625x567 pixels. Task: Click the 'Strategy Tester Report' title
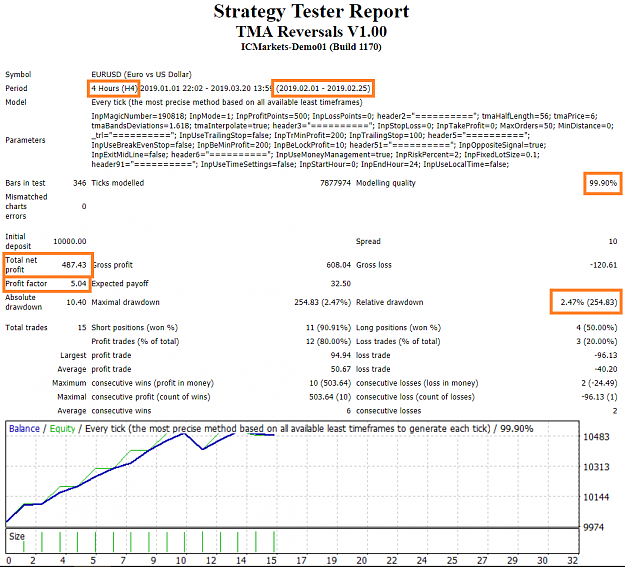(x=311, y=12)
